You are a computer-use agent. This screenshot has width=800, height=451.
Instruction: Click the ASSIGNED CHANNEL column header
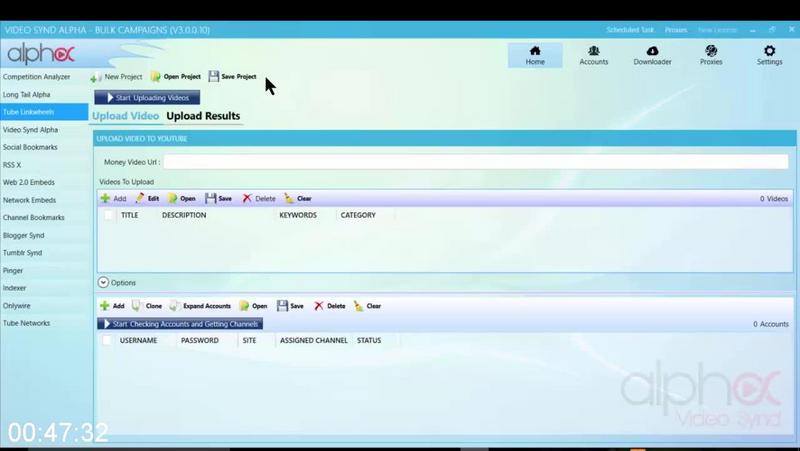pyautogui.click(x=314, y=340)
